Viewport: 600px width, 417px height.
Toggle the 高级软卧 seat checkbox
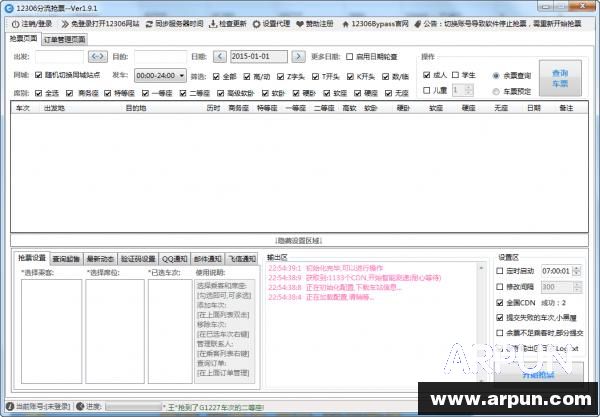click(x=220, y=93)
